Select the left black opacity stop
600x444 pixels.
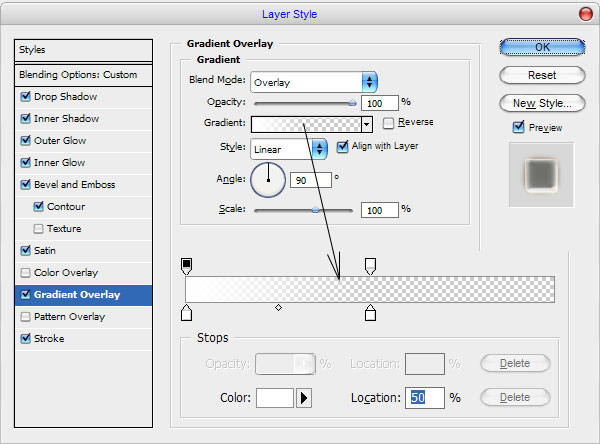tap(186, 266)
